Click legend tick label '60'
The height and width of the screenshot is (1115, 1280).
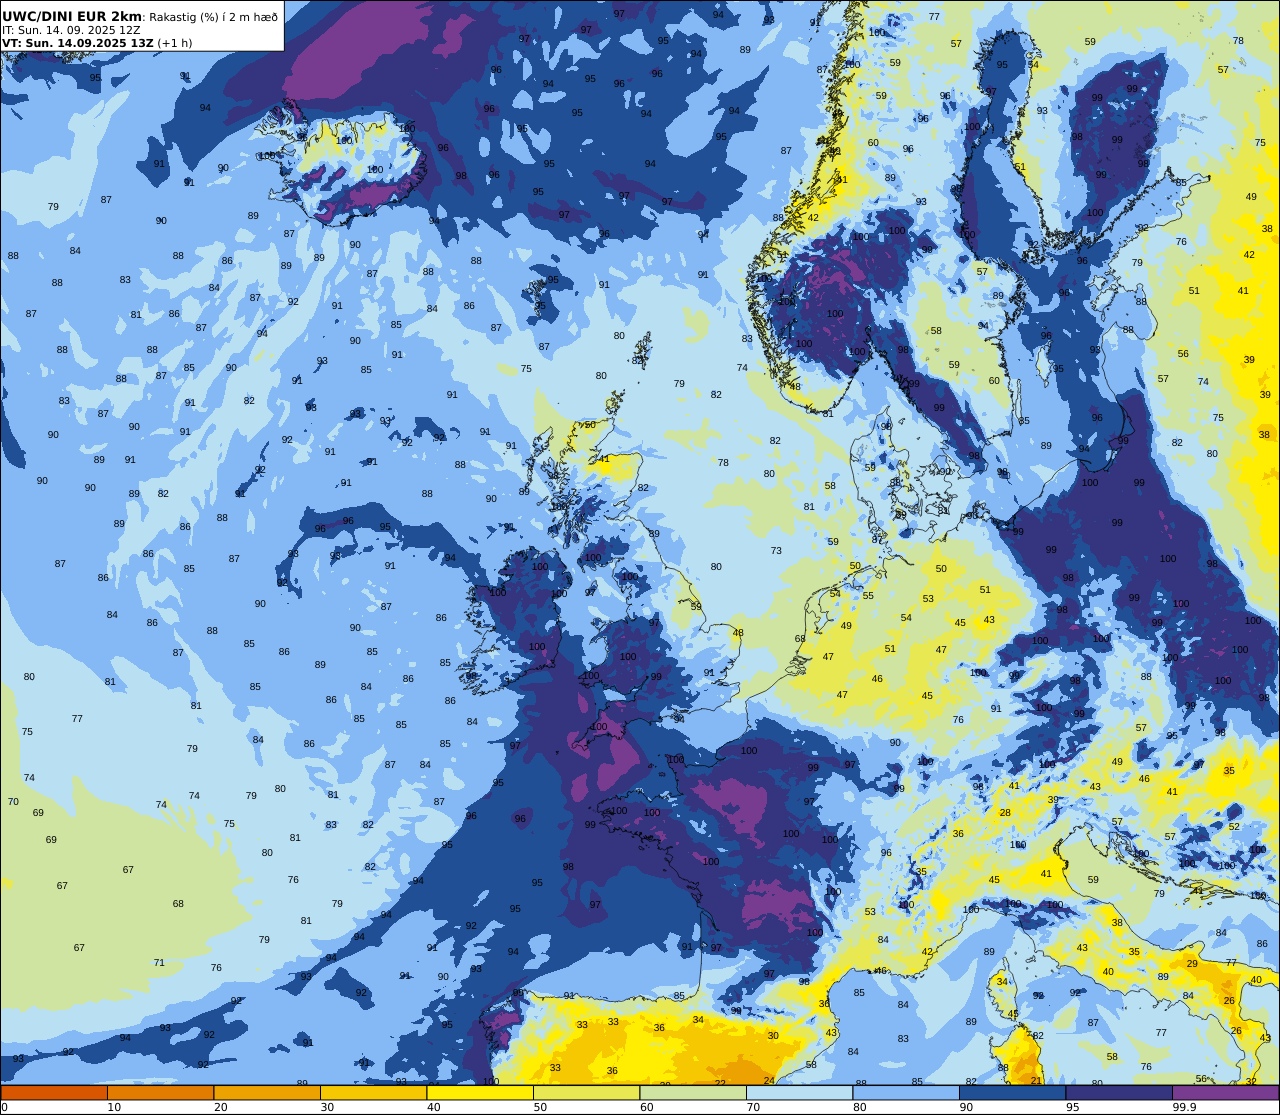coord(646,1107)
